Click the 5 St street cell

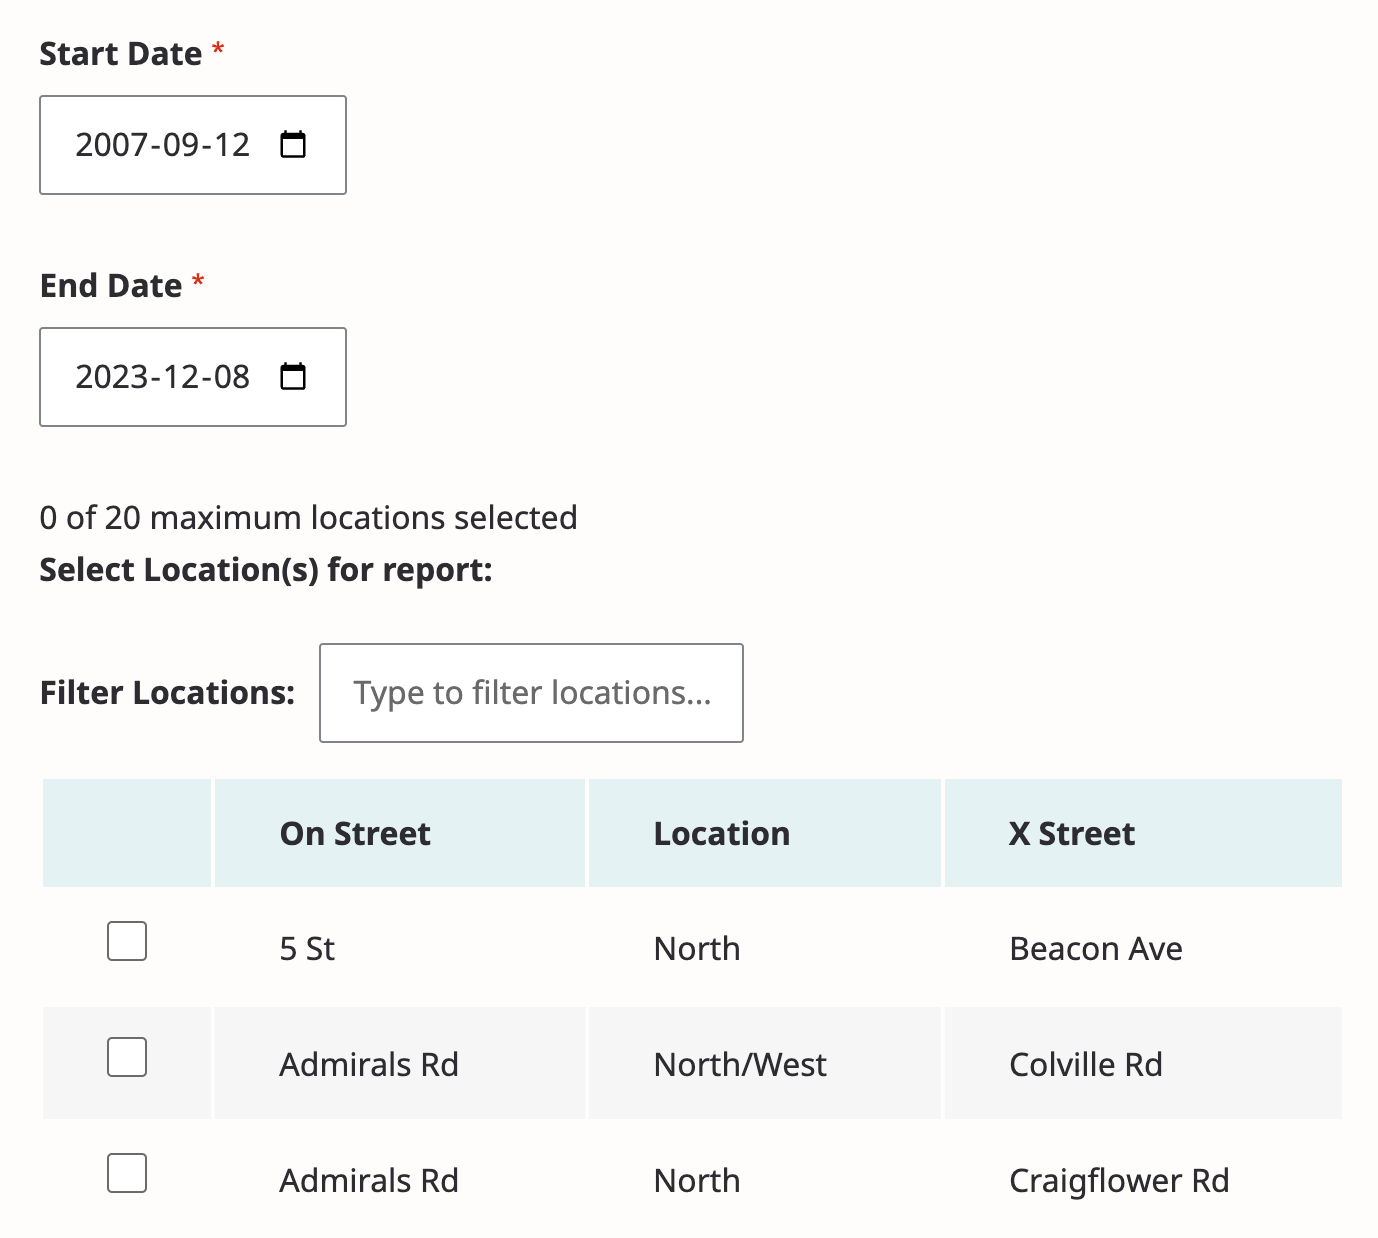[307, 949]
